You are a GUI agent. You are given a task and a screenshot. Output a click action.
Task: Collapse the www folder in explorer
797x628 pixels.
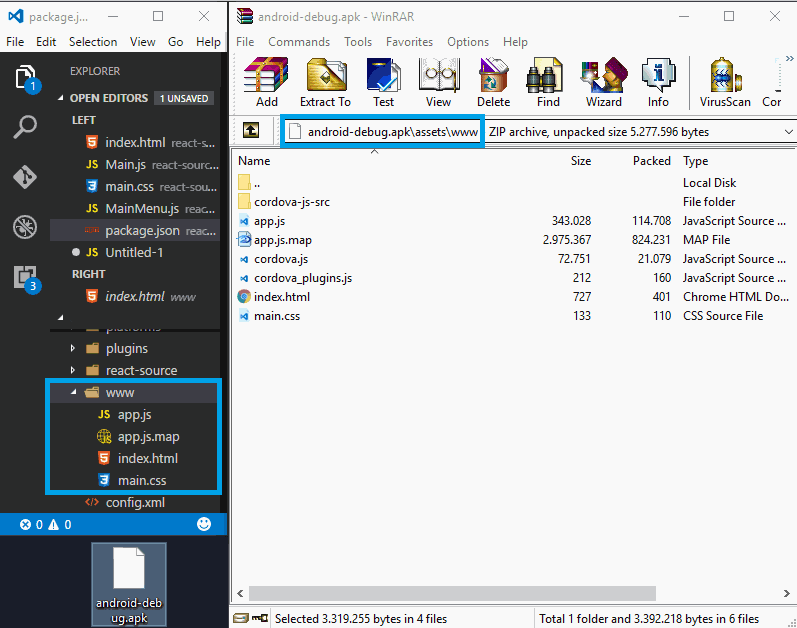tap(74, 392)
